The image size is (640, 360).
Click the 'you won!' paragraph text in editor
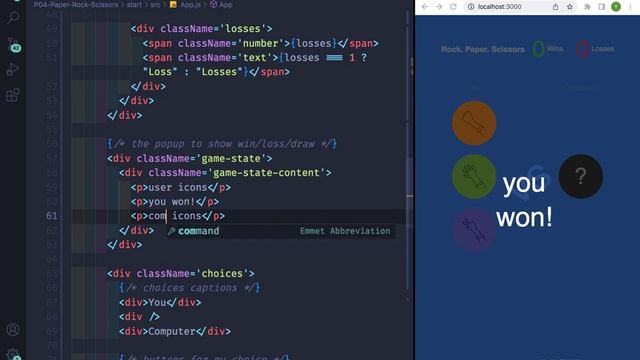pos(171,202)
